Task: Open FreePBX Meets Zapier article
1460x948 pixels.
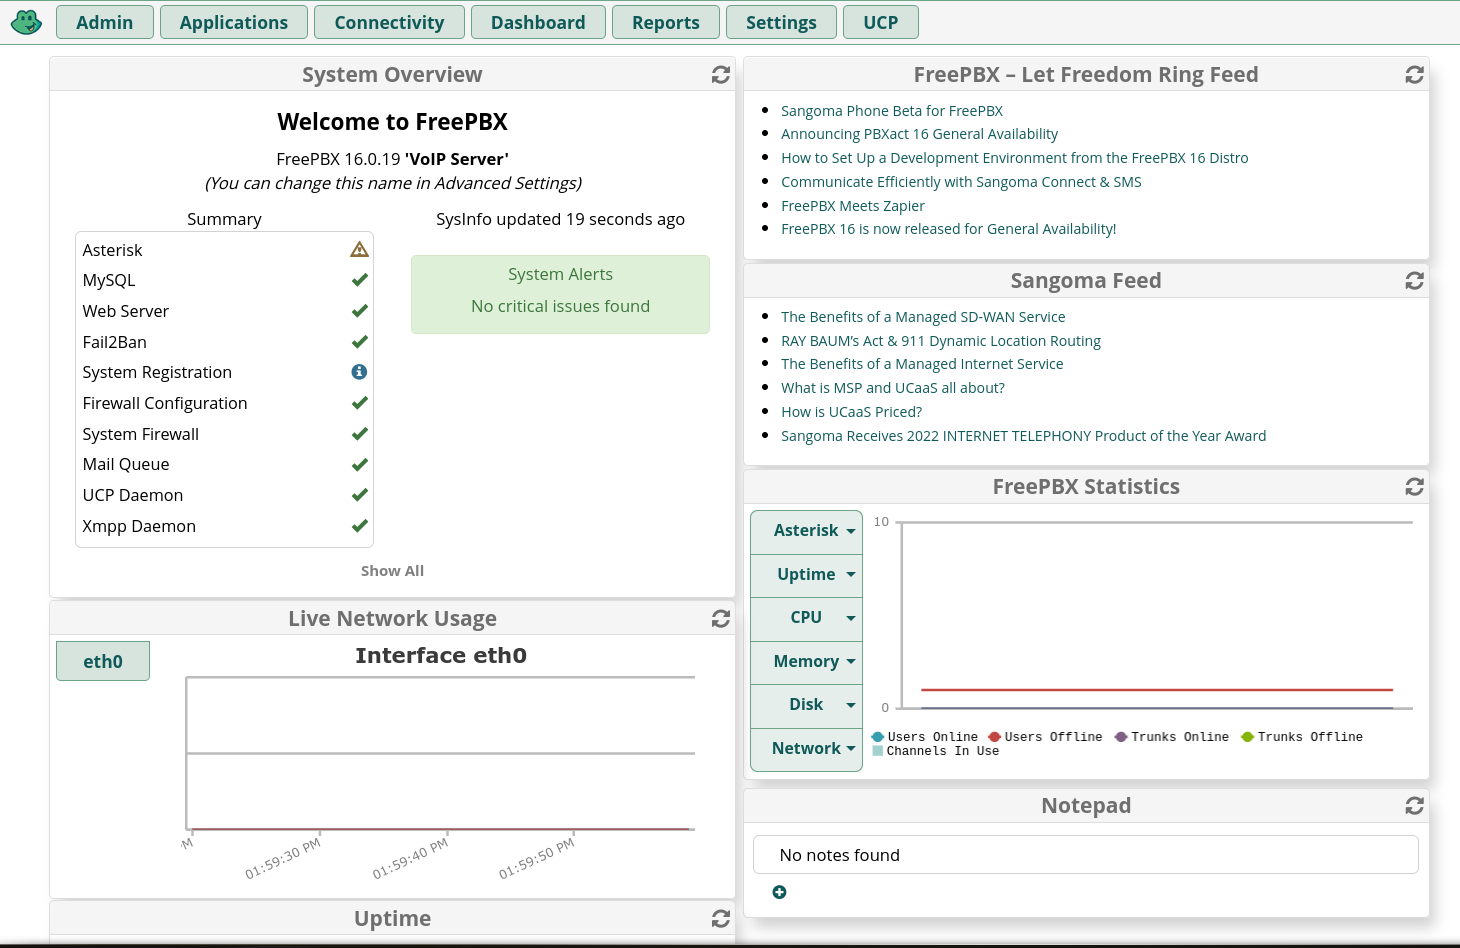Action: coord(853,206)
